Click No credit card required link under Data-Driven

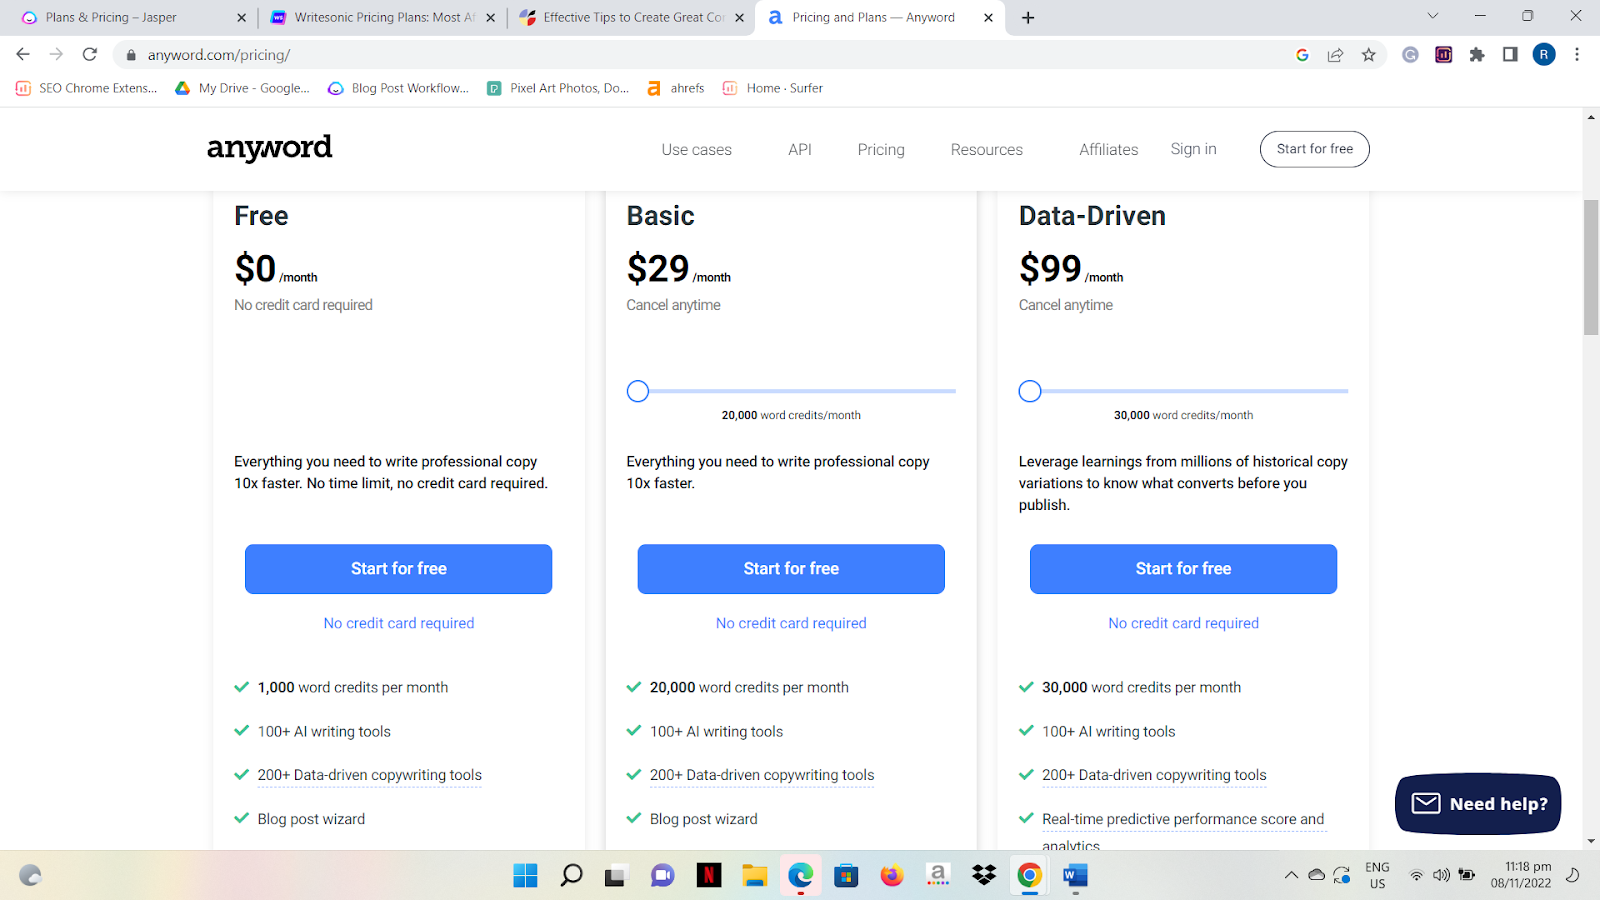1183,623
